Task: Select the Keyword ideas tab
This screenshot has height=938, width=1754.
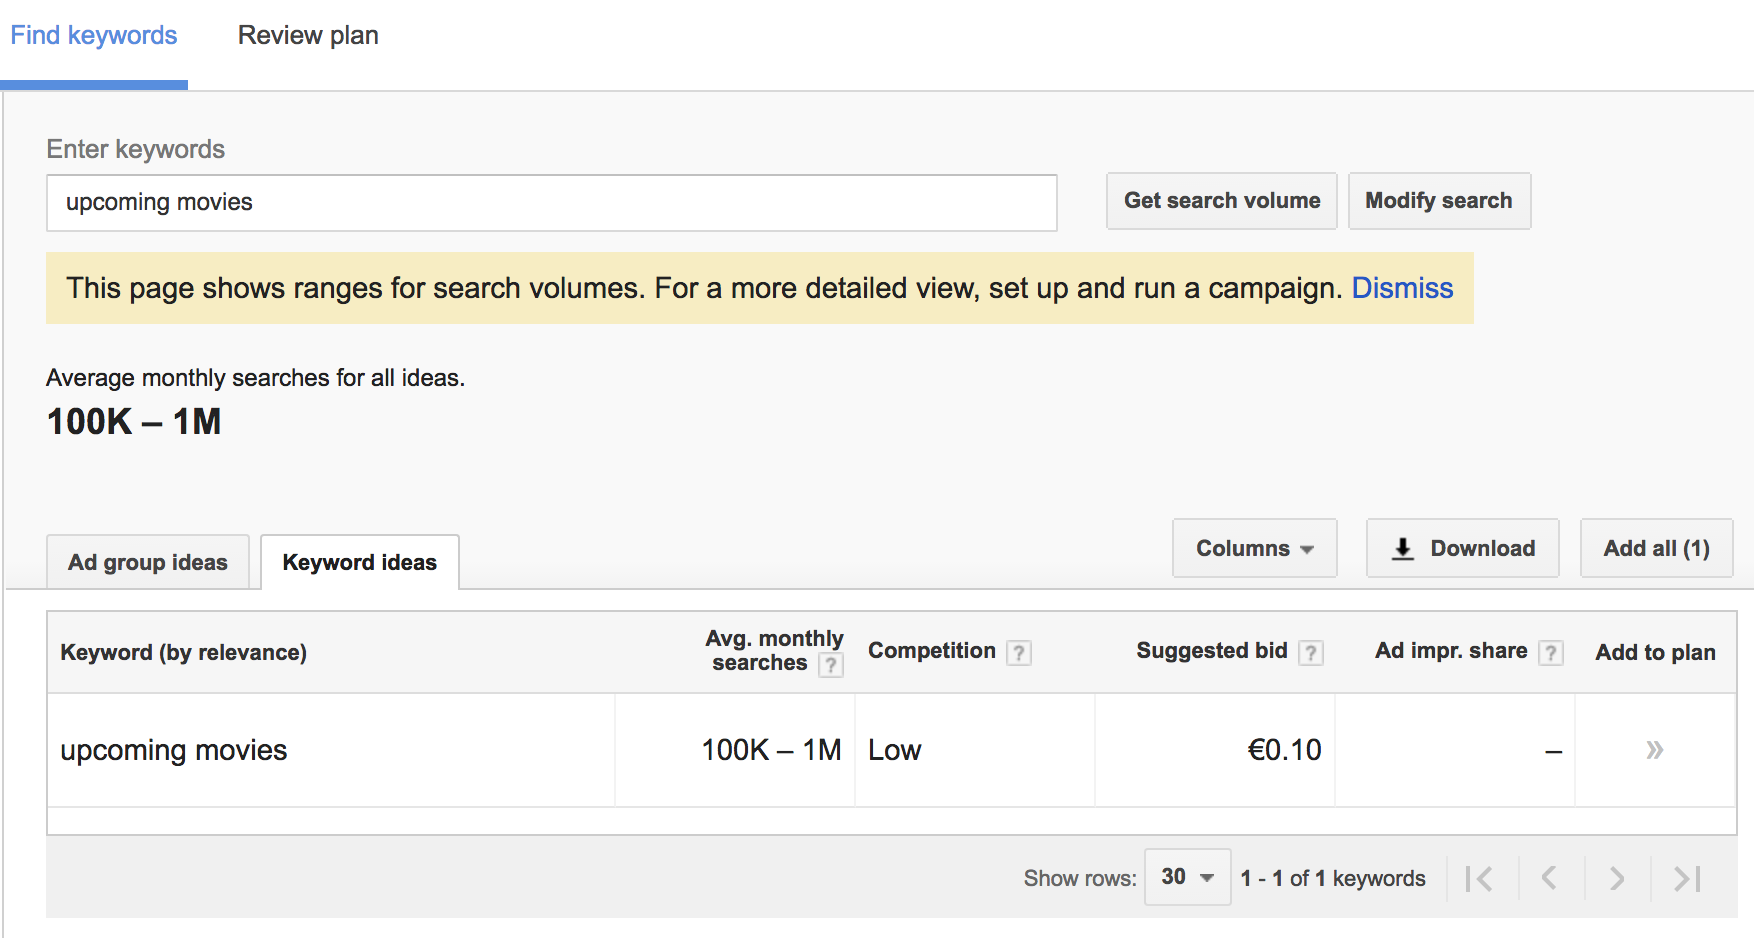Action: 359,562
